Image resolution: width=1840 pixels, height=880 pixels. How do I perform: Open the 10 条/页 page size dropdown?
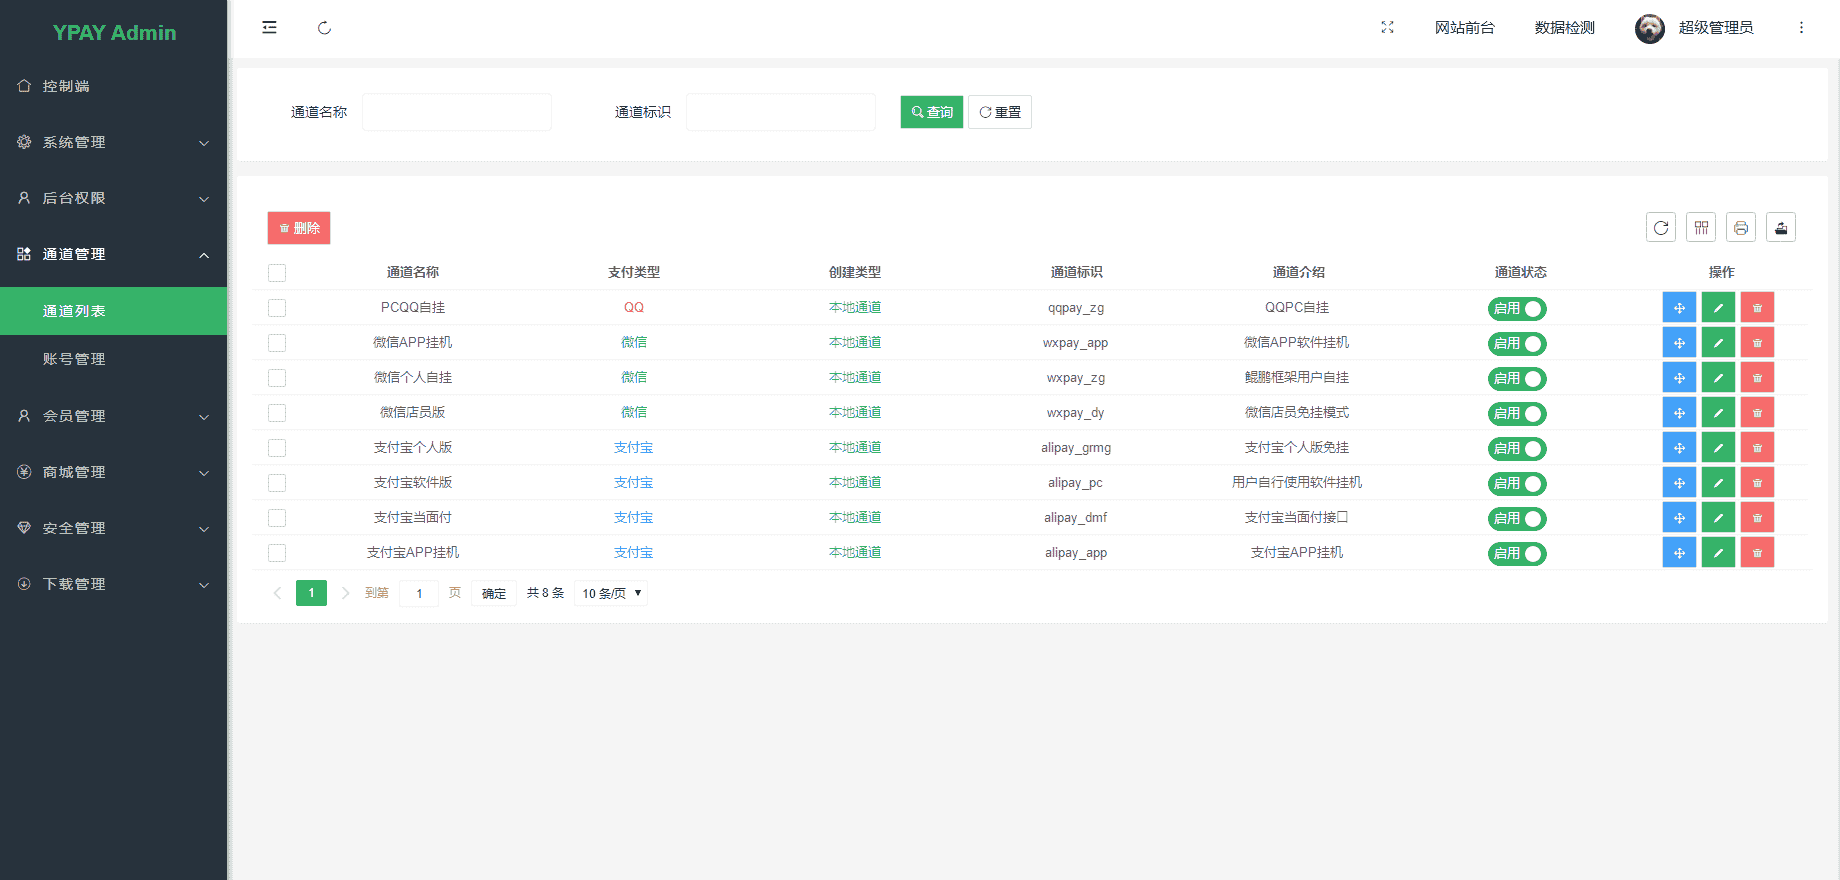pos(611,593)
